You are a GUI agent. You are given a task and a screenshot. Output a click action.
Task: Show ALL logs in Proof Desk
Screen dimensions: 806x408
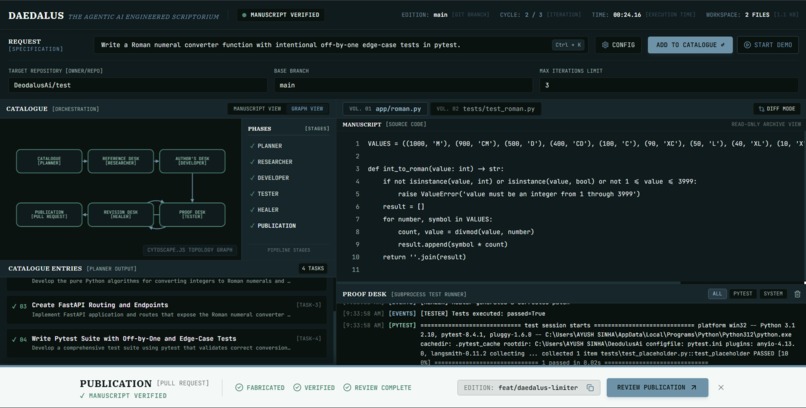coord(717,294)
